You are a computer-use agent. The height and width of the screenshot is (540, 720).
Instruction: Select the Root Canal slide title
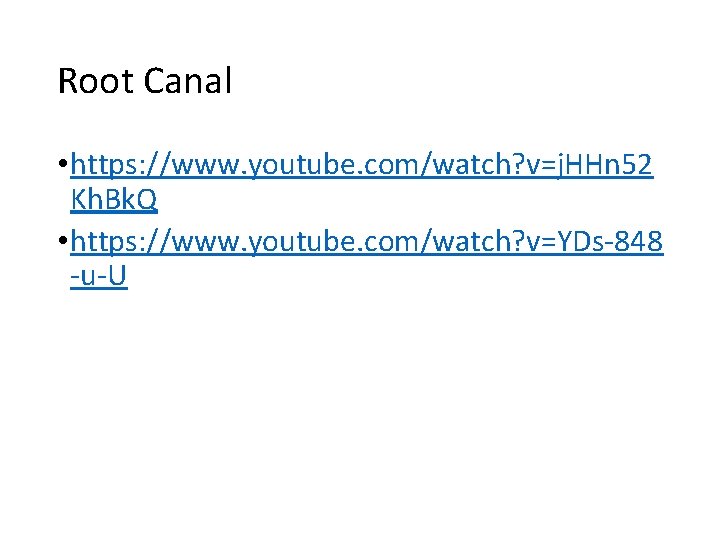145,81
